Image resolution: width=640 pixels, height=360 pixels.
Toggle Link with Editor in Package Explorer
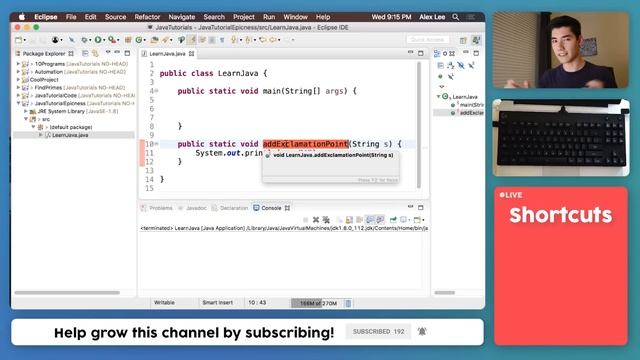coord(96,53)
